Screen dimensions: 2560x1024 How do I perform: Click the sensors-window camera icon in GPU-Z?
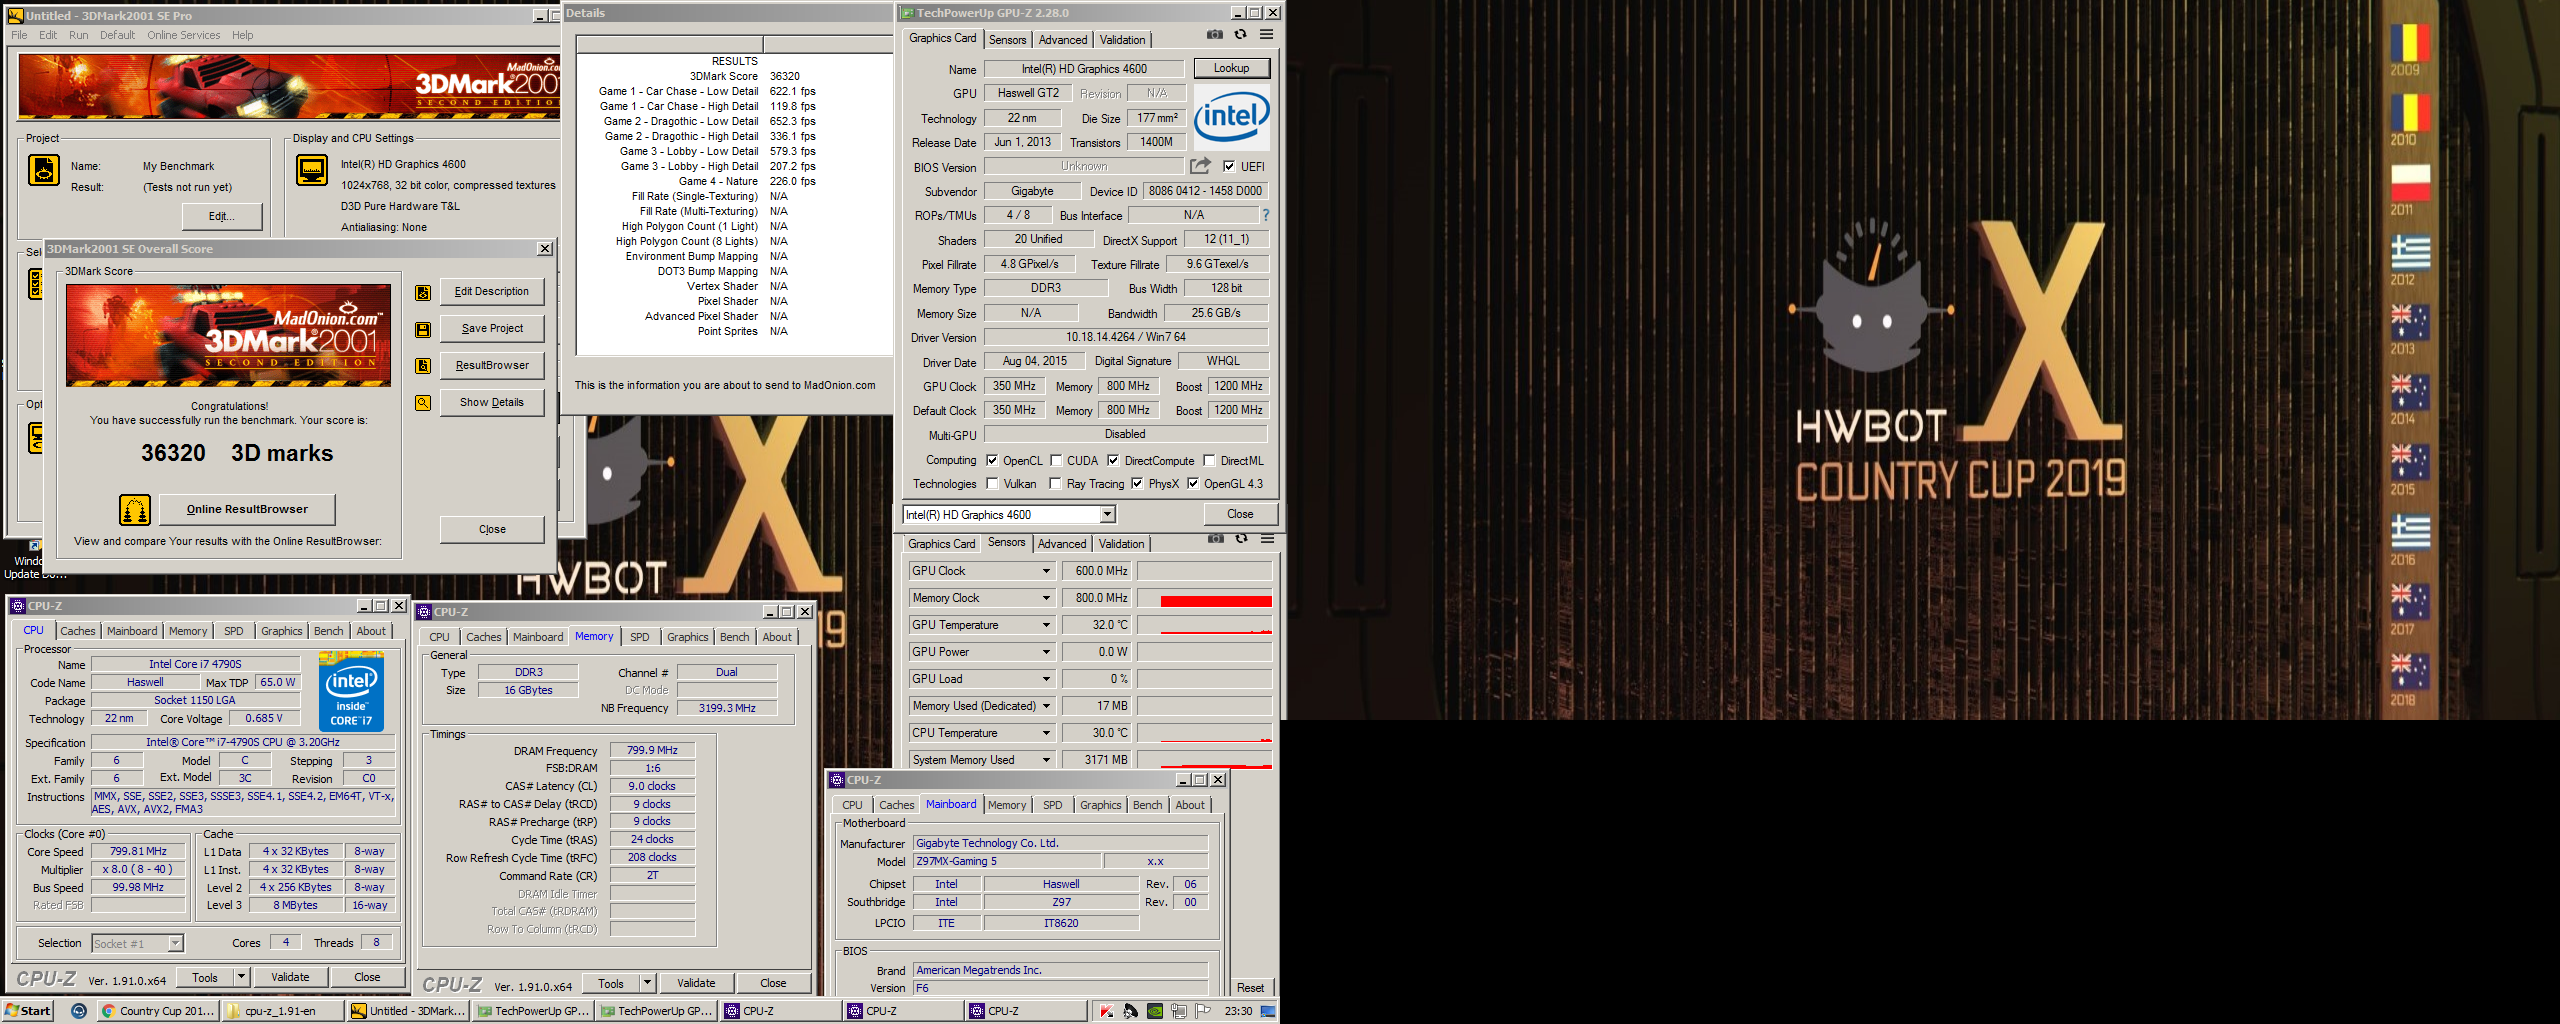(x=1215, y=538)
